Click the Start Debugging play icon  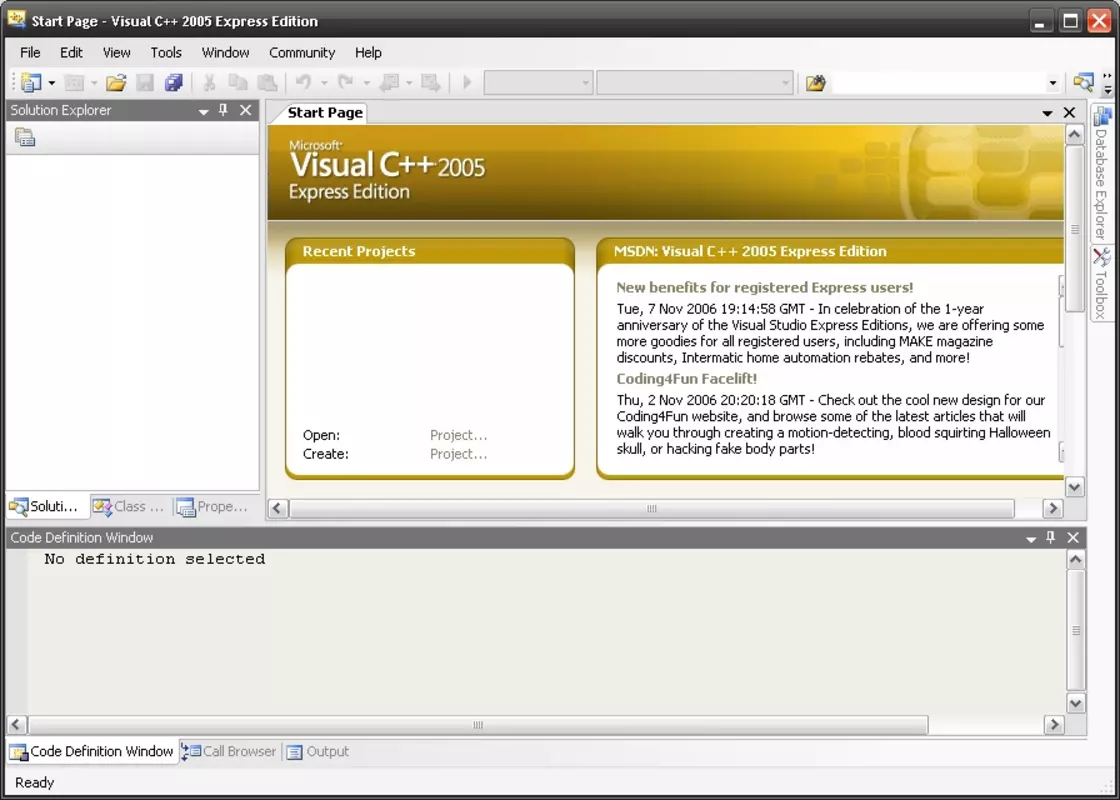[467, 83]
